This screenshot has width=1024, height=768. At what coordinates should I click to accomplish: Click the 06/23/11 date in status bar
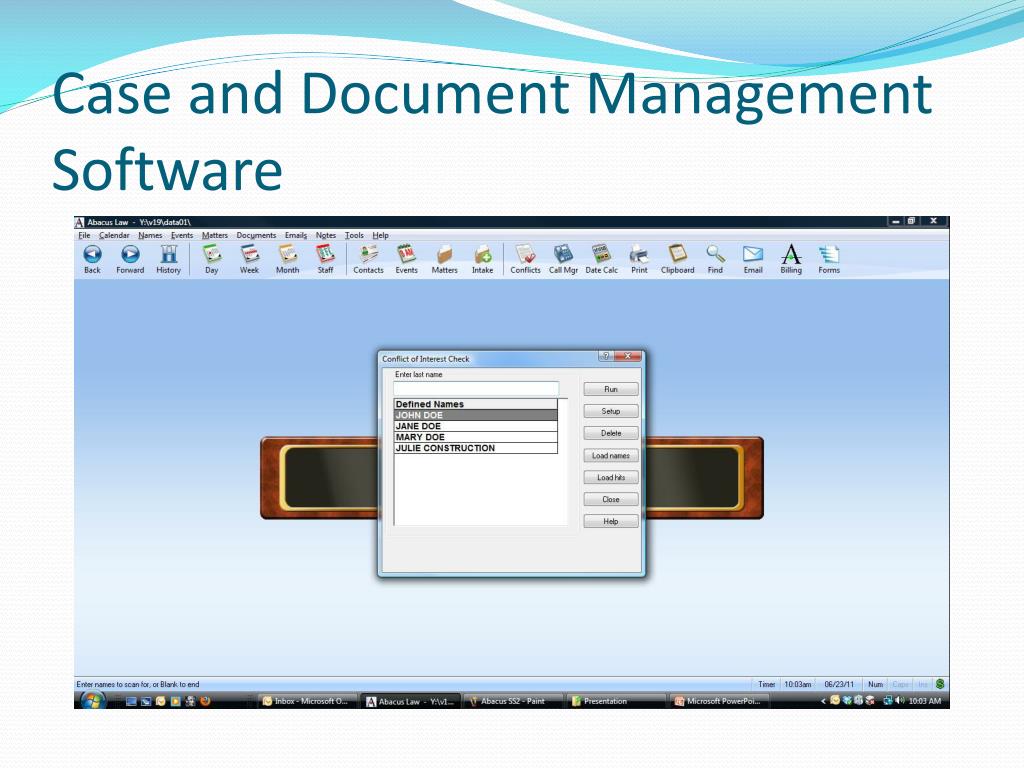coord(839,684)
